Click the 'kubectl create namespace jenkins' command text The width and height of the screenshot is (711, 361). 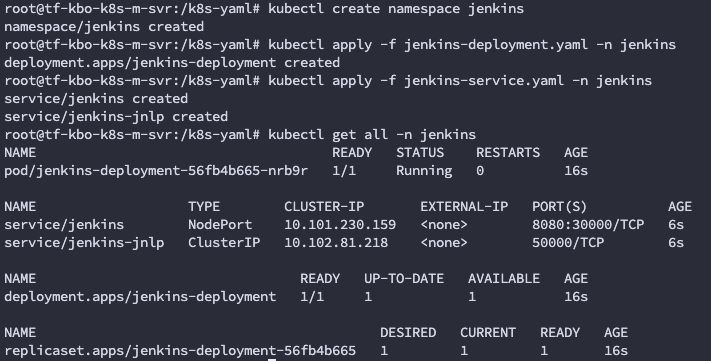[396, 9]
